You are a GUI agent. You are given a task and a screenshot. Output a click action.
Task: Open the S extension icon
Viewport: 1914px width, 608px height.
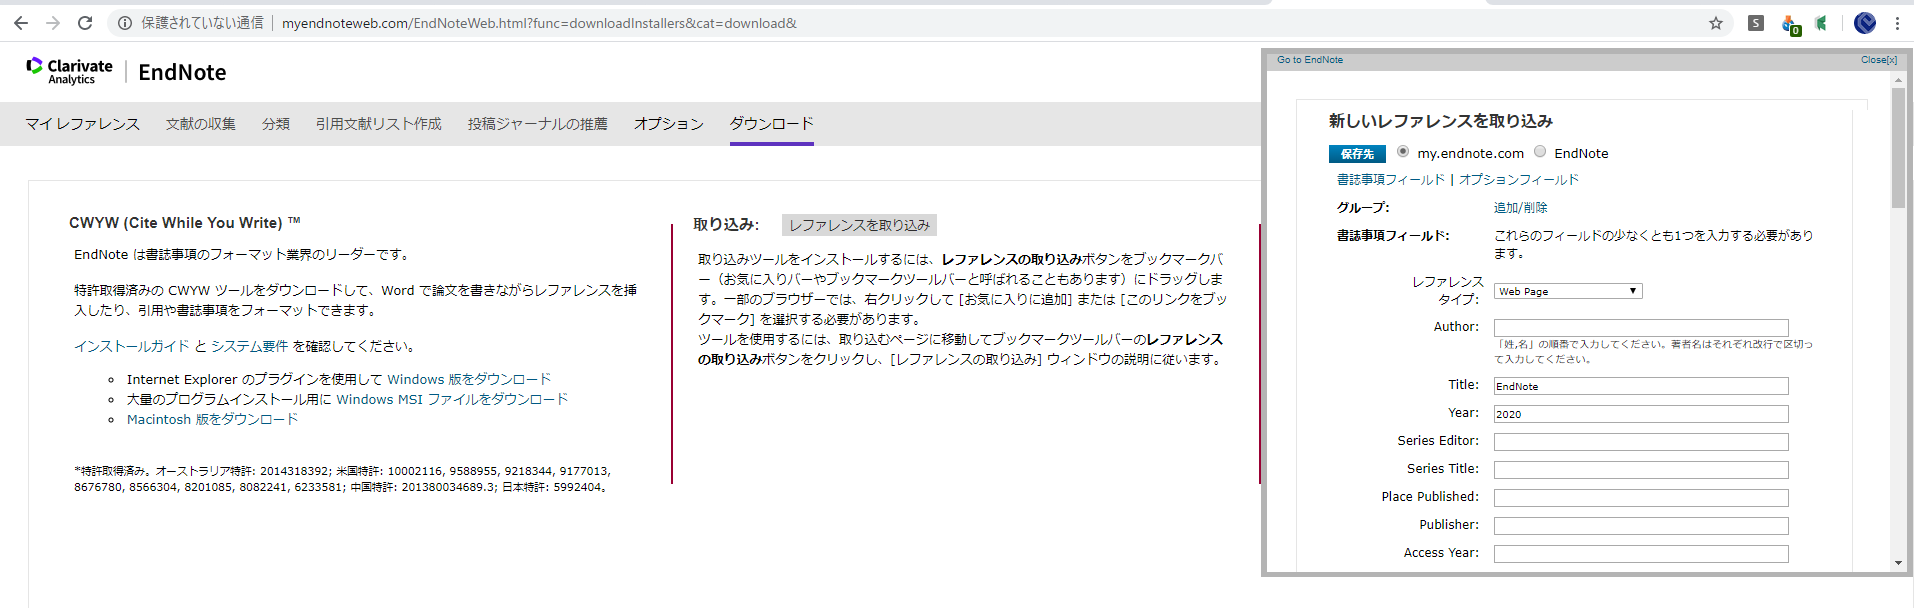pos(1756,23)
